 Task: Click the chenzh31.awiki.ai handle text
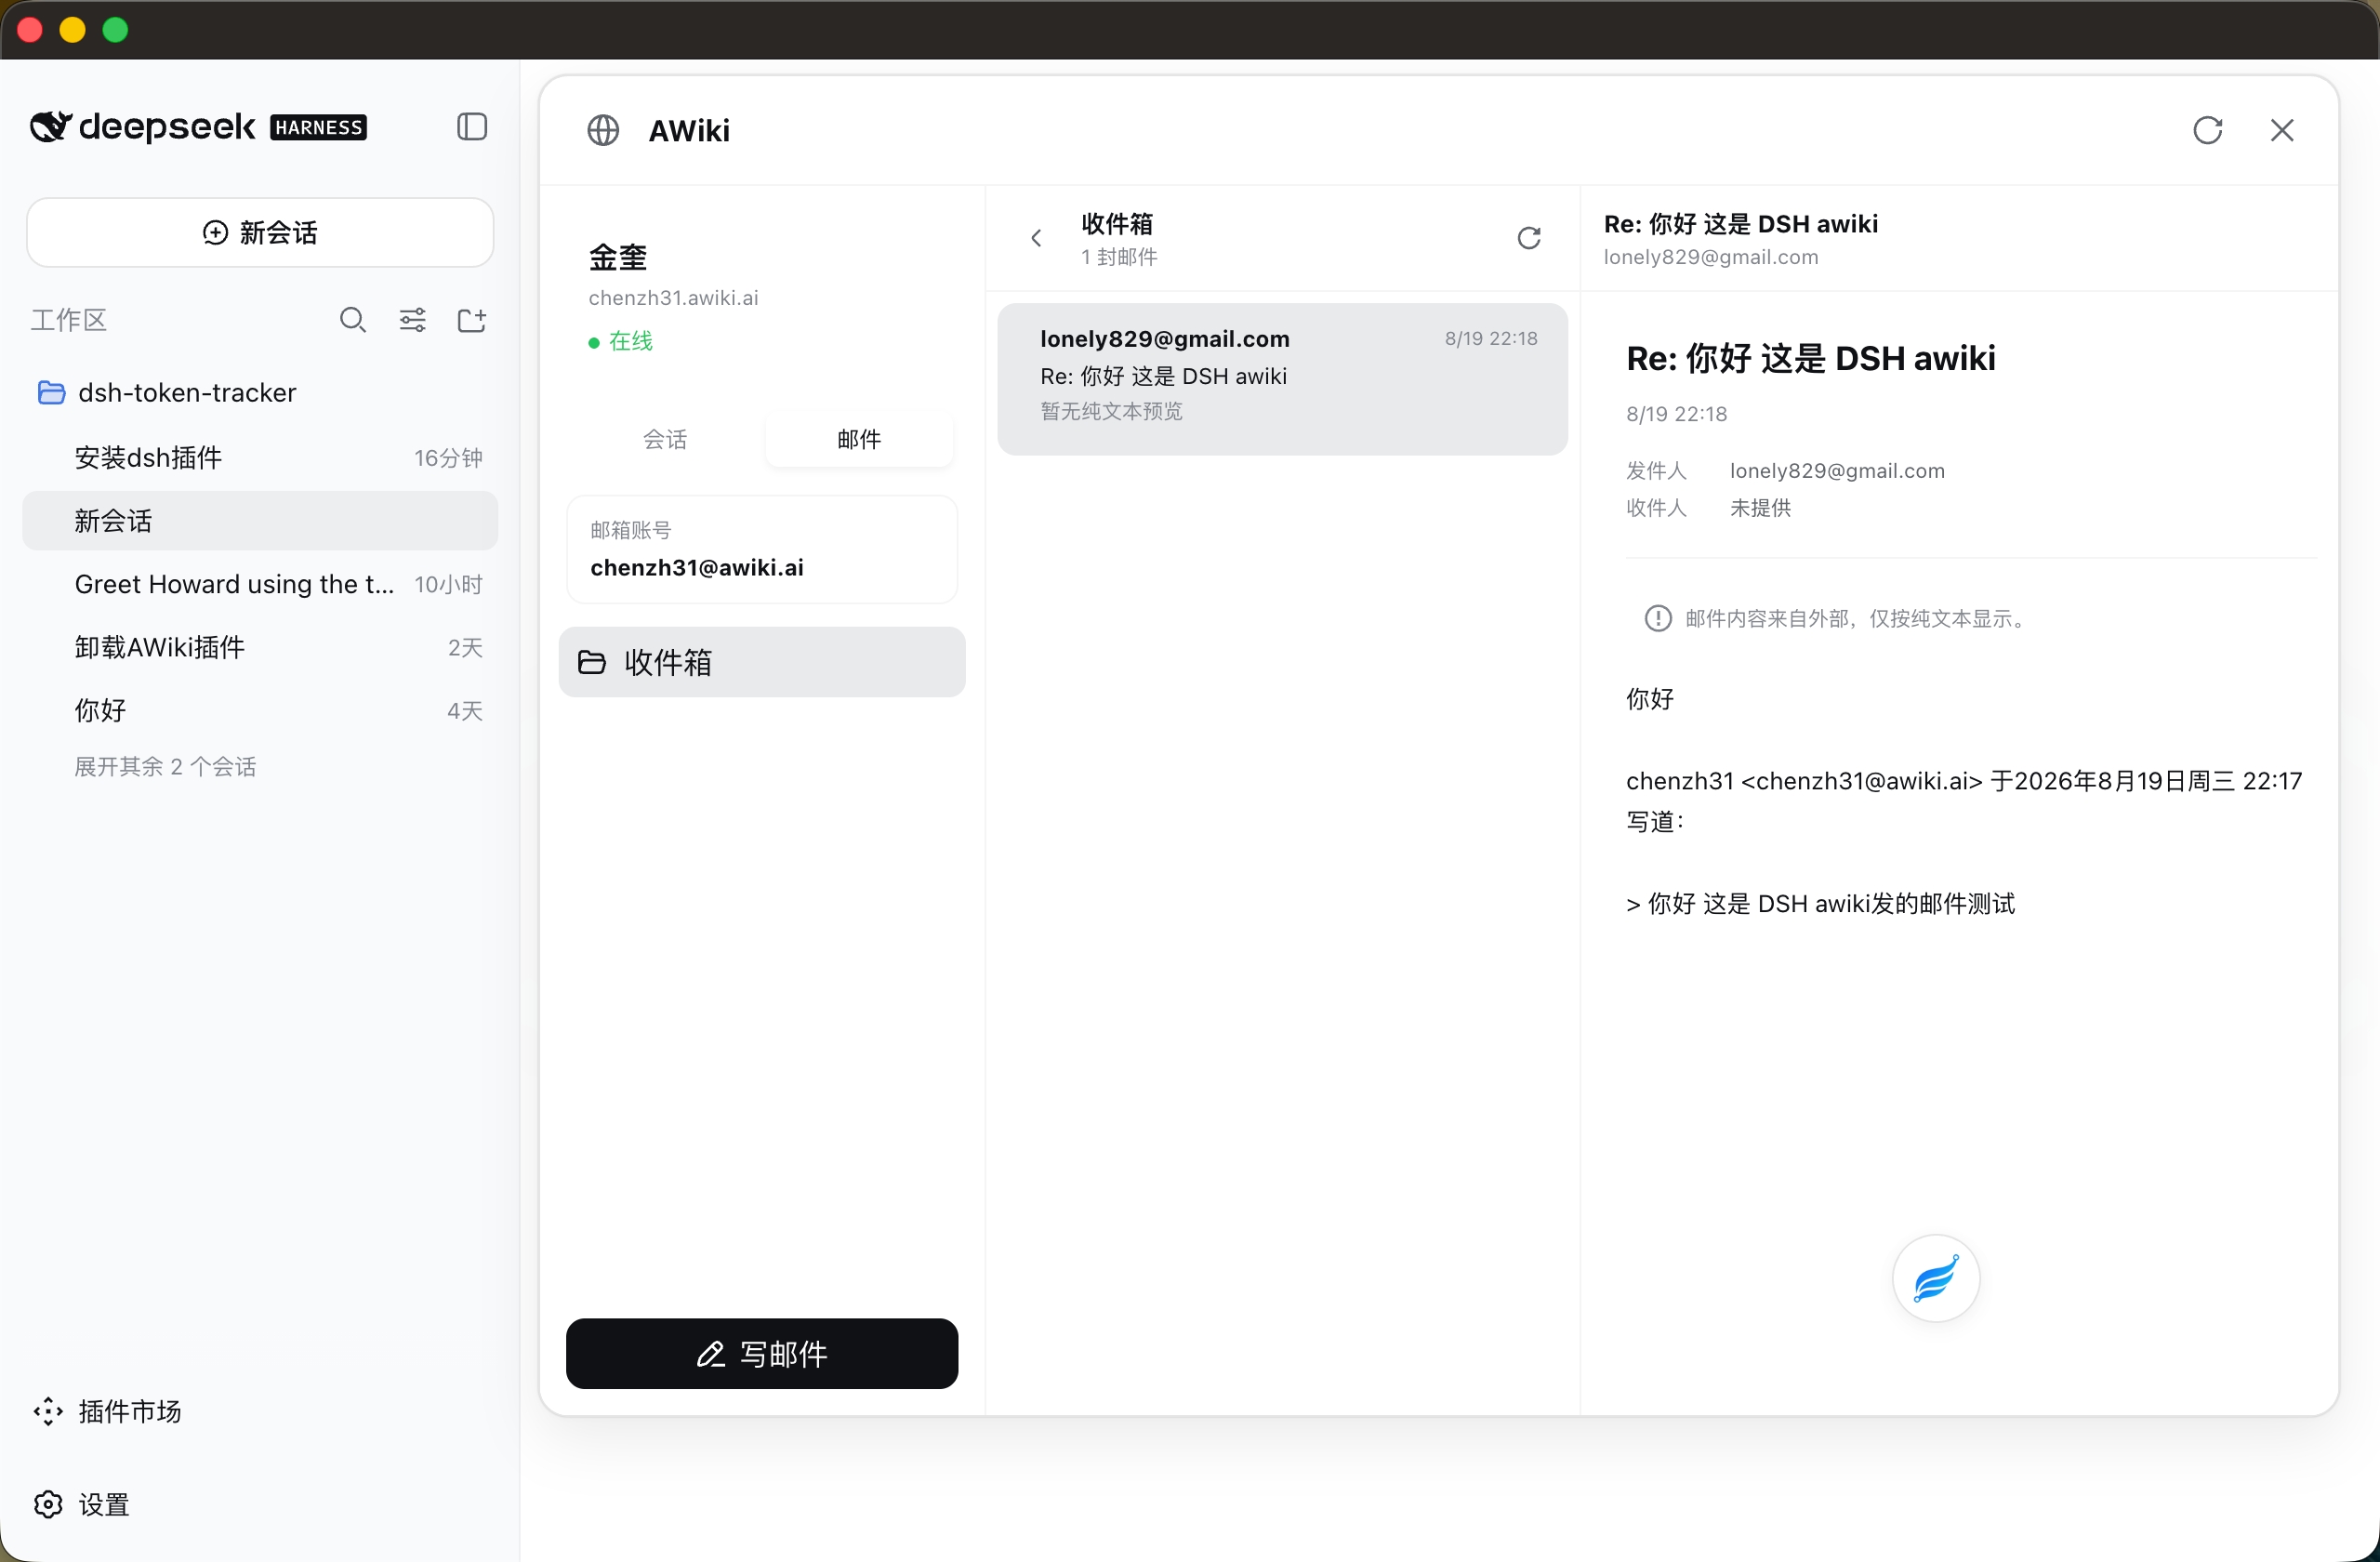click(673, 297)
